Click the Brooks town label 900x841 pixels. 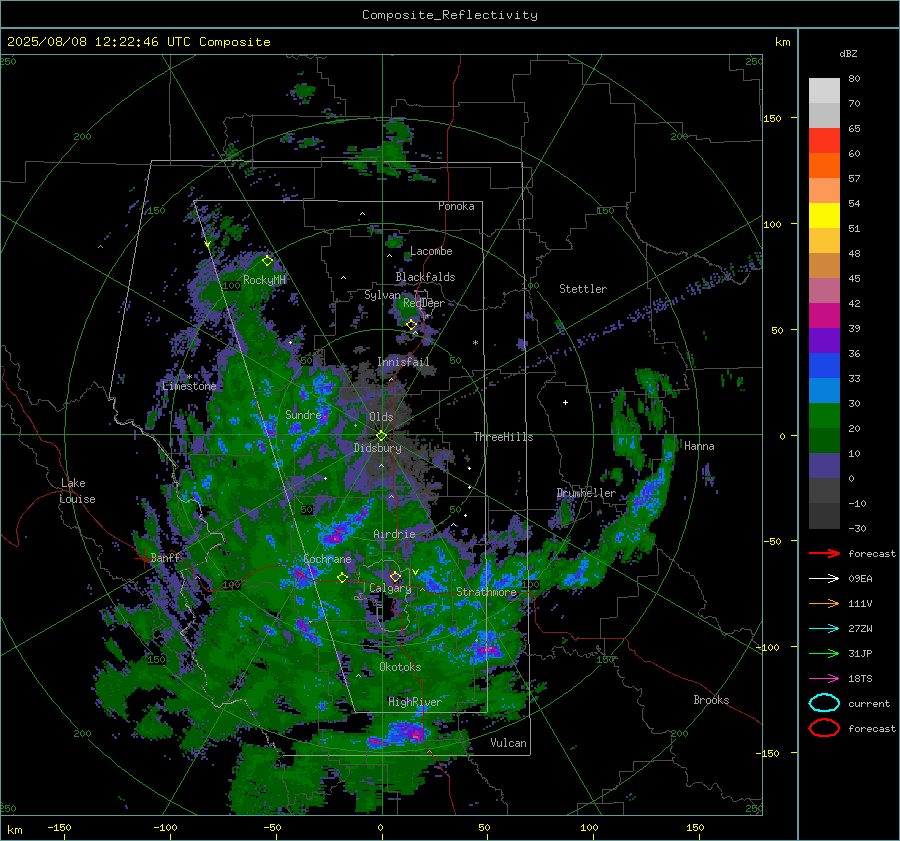pos(711,700)
